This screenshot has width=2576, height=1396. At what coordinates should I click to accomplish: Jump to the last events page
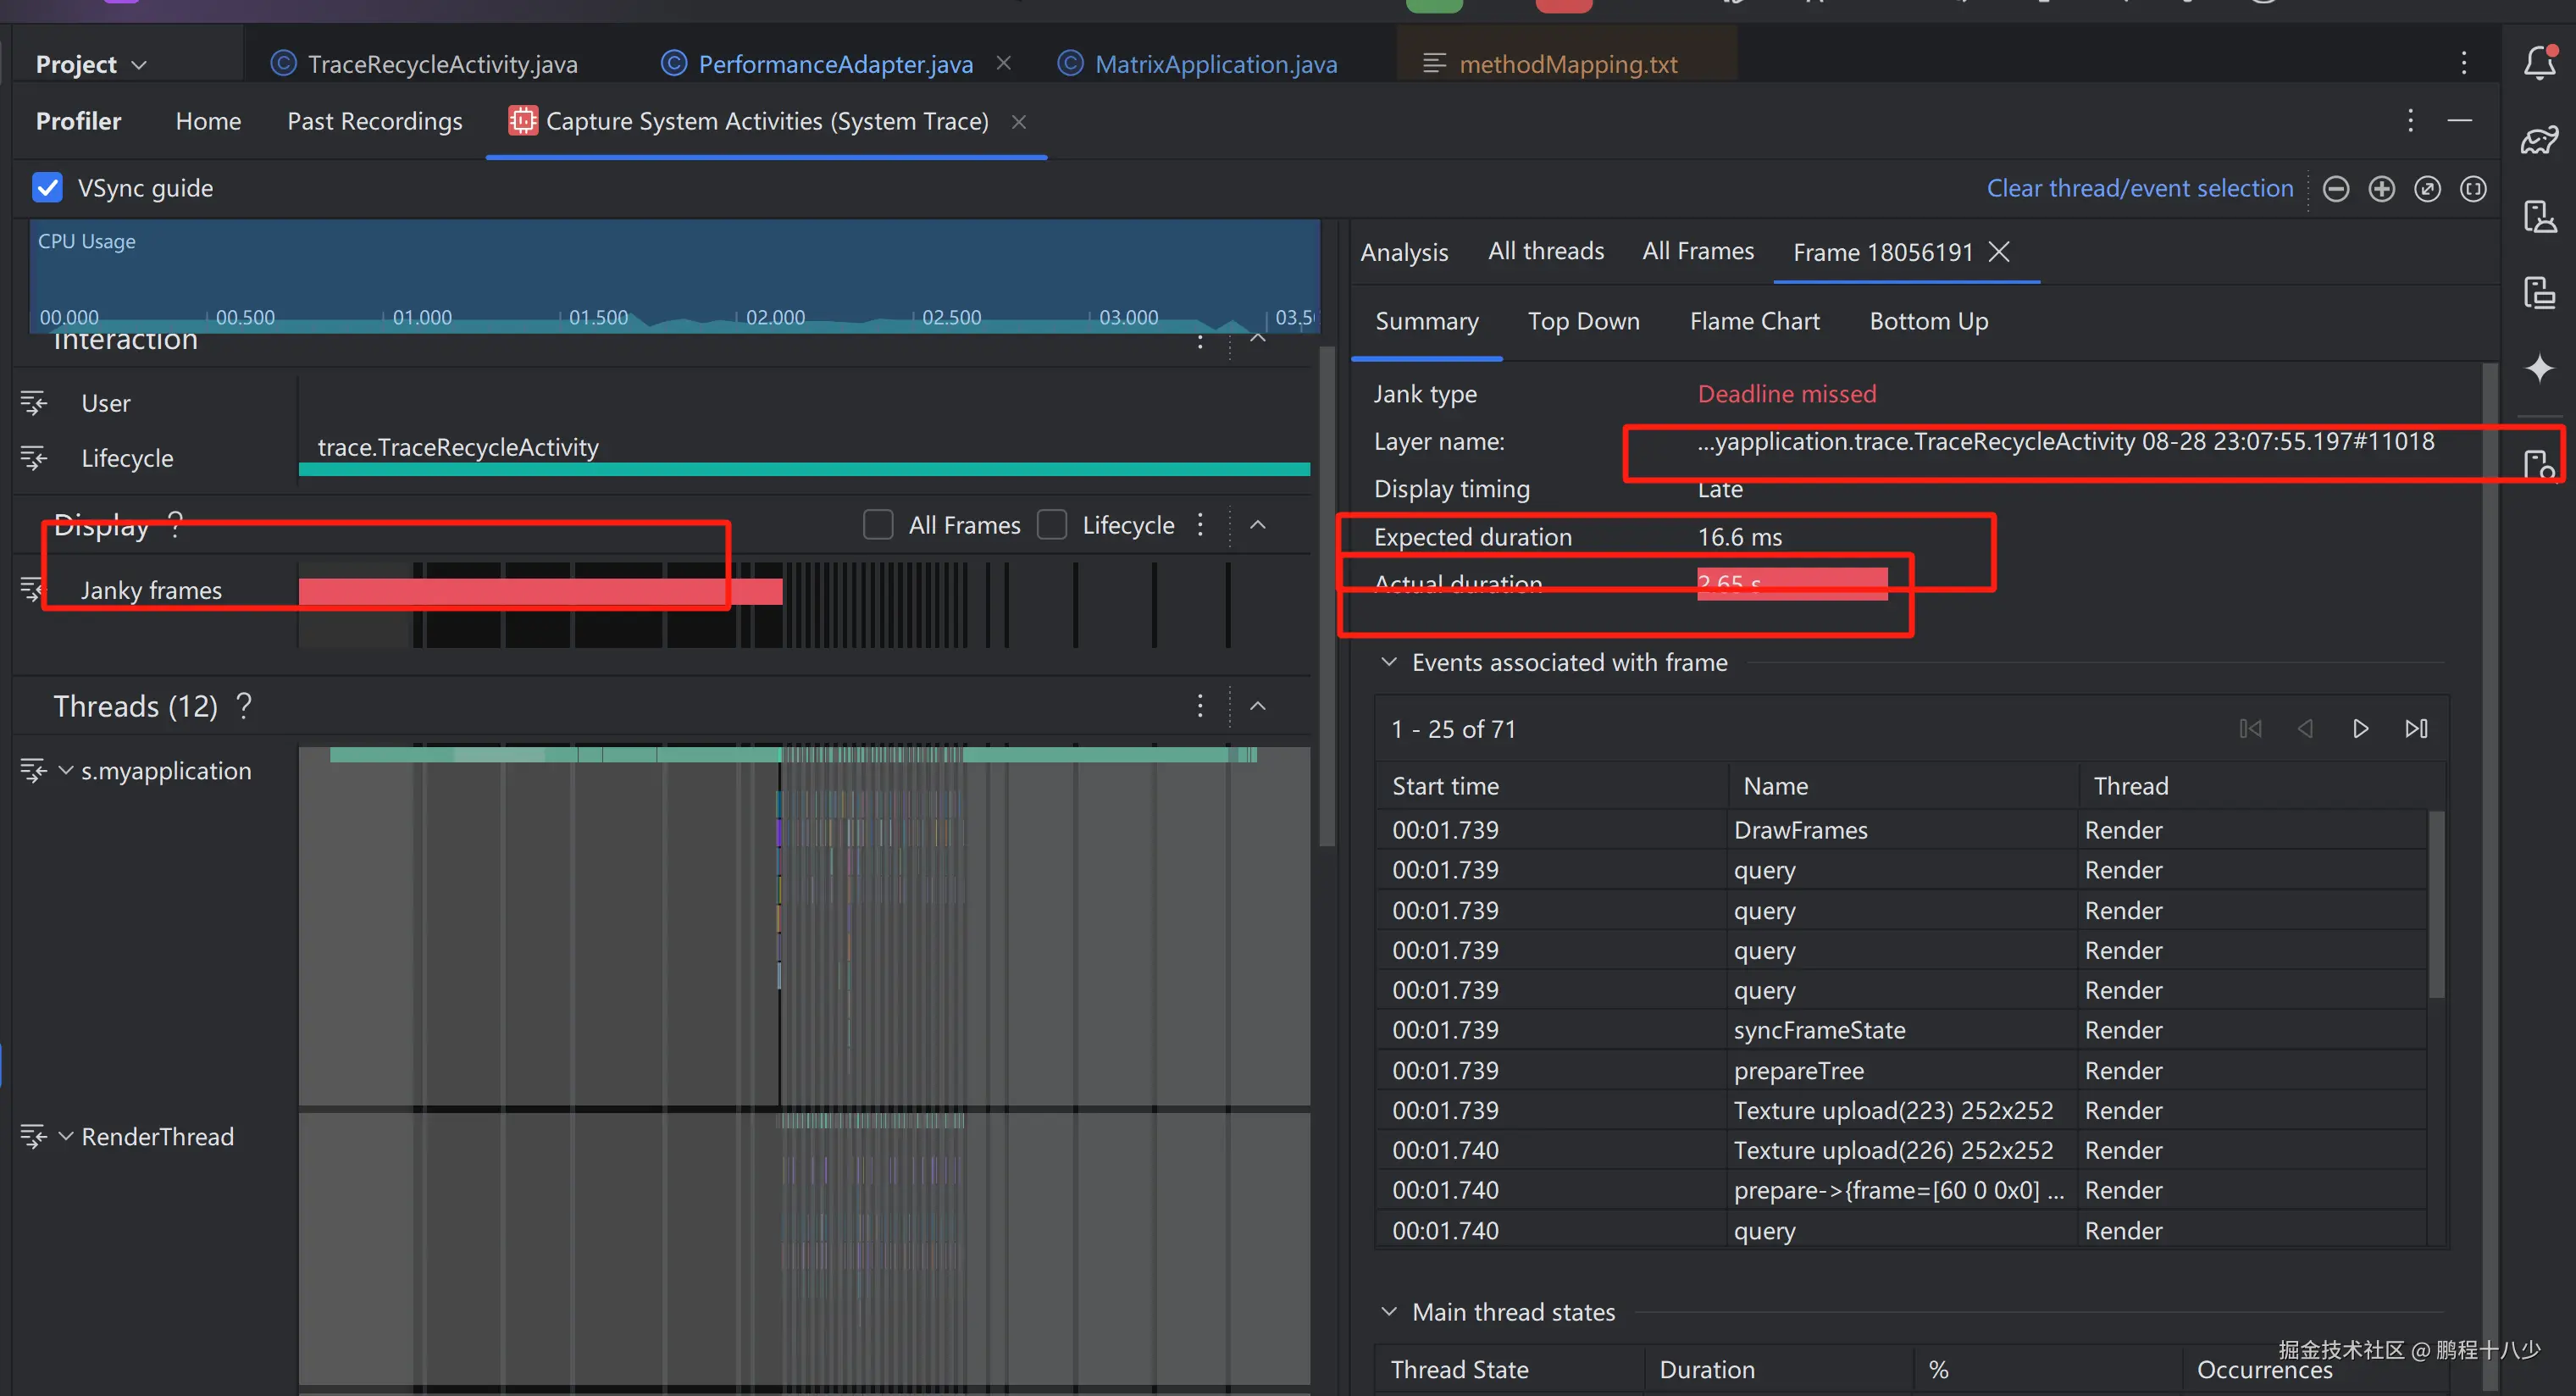pos(2416,729)
